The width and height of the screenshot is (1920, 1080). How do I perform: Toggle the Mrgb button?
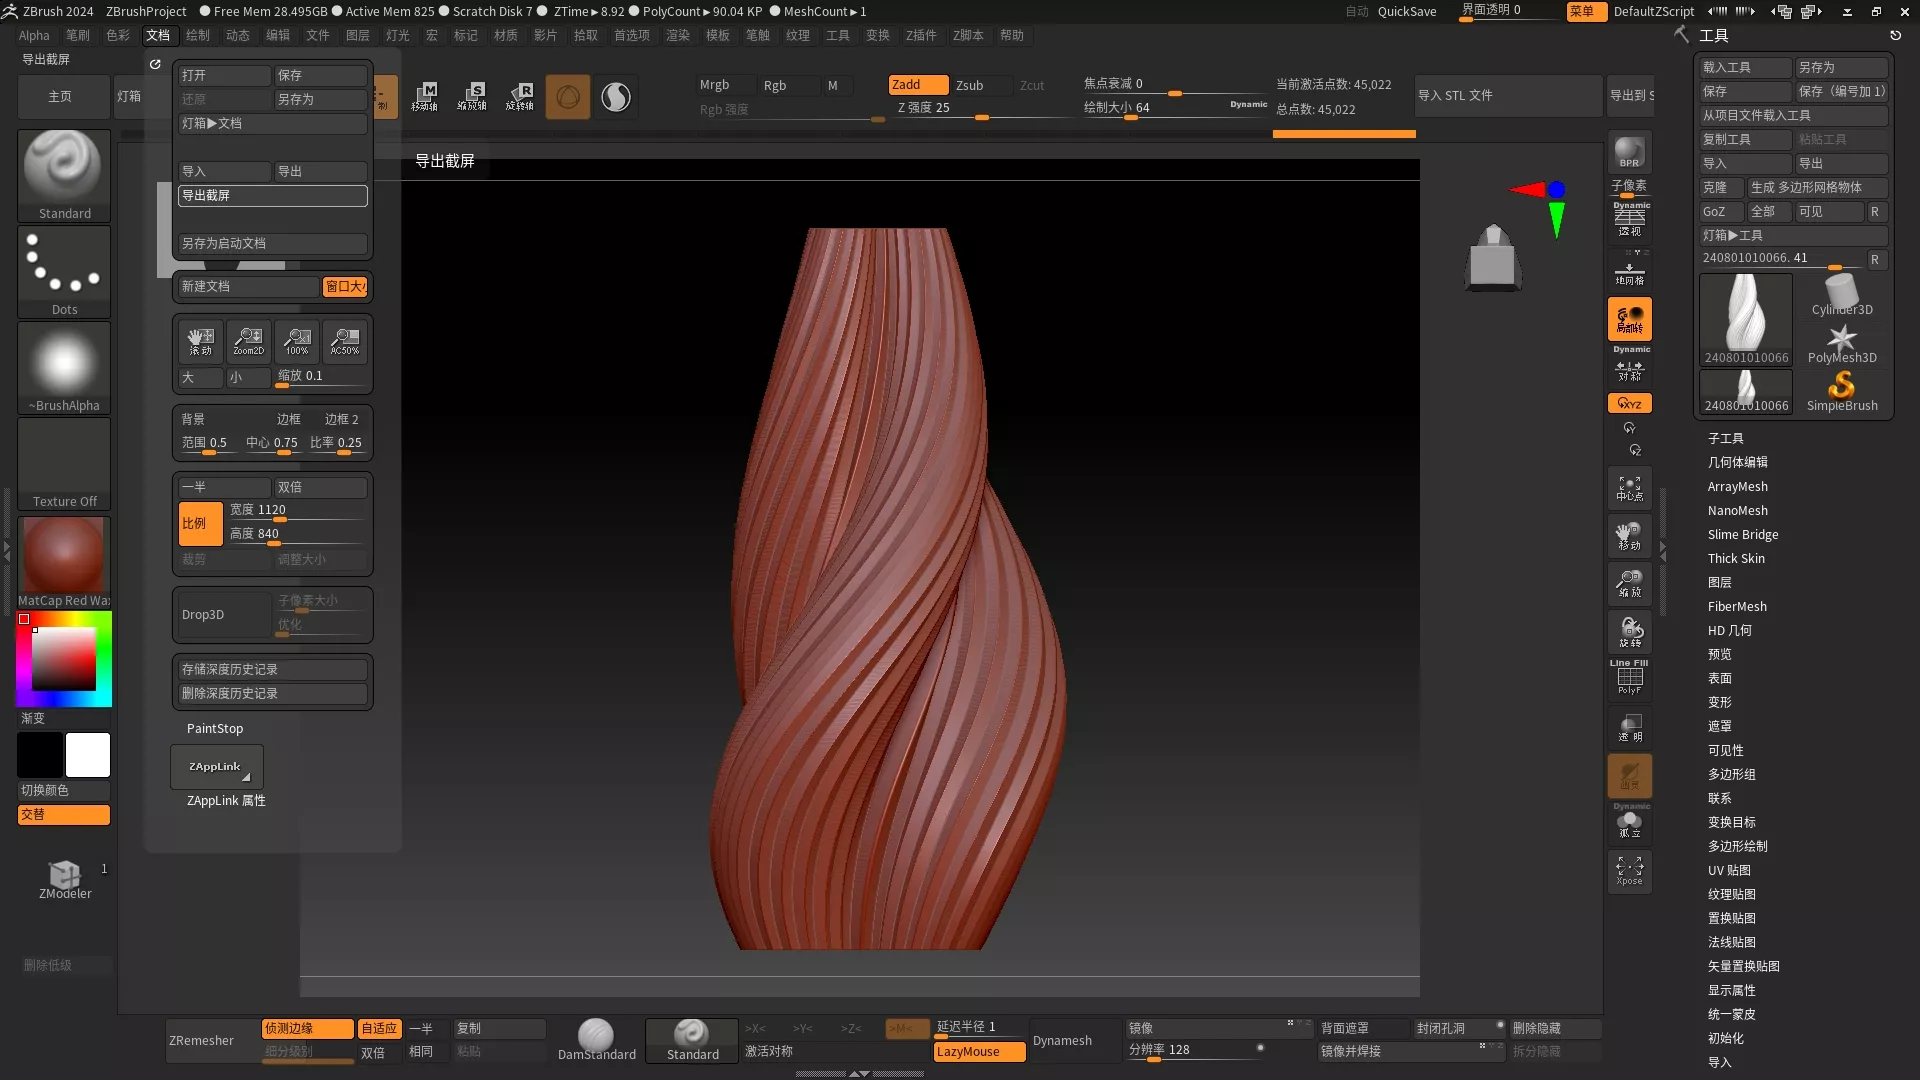pos(725,85)
